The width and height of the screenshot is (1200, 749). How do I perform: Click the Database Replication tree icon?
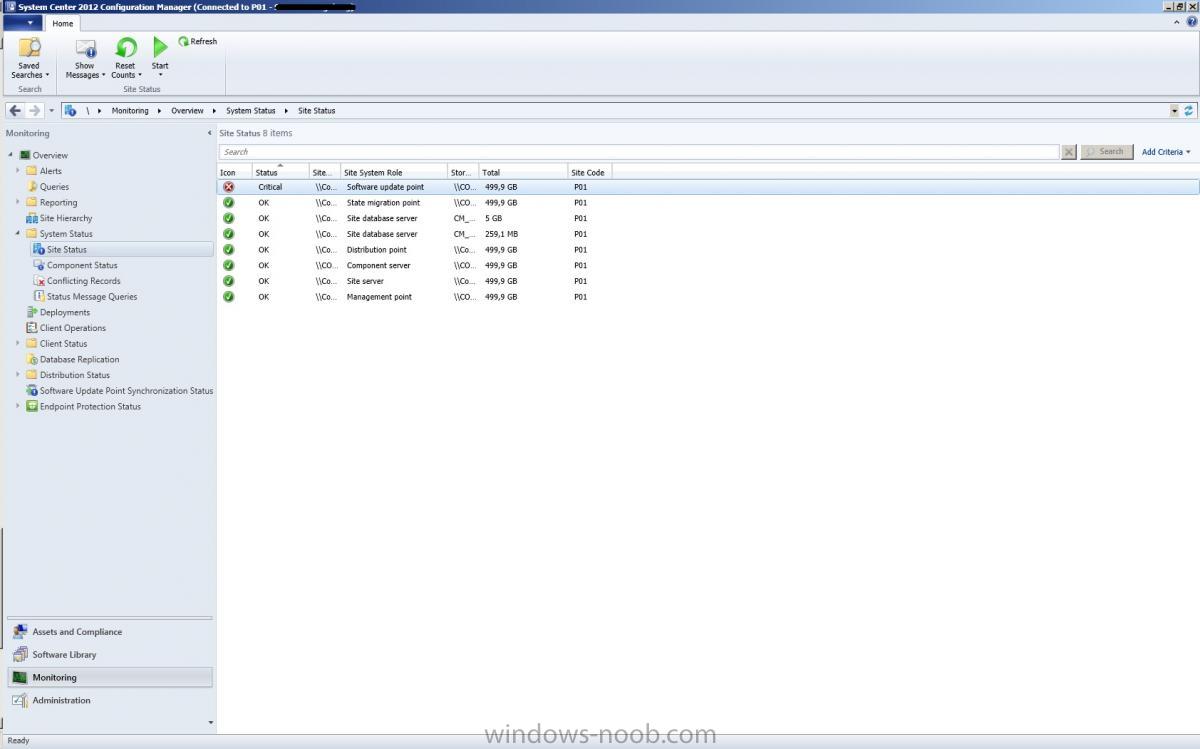[32, 359]
